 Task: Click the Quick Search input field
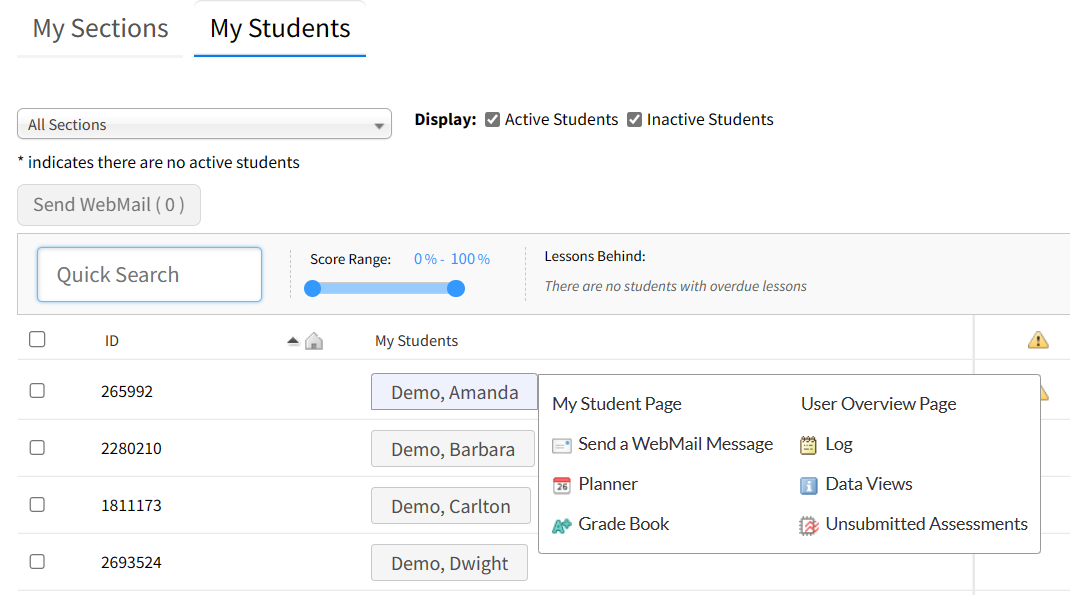coord(149,275)
